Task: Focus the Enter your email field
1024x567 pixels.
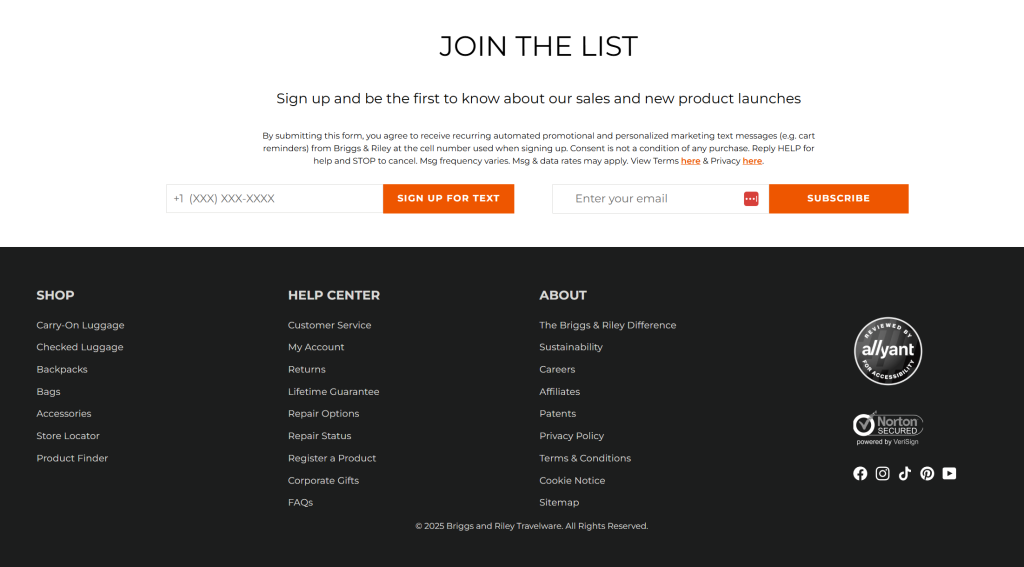Action: pos(650,199)
